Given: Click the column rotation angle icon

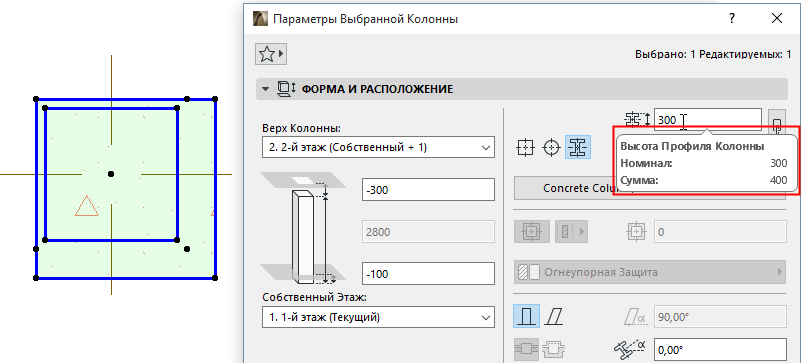Looking at the screenshot, I should click(x=630, y=350).
